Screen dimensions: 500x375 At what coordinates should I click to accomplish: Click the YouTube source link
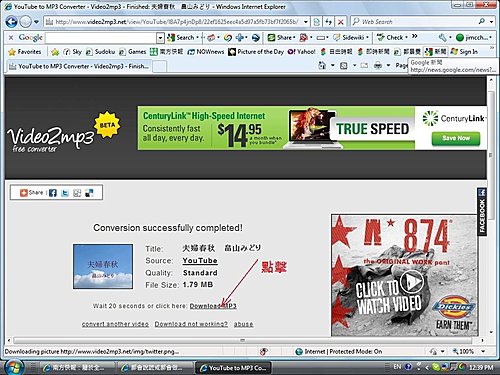[x=200, y=261]
